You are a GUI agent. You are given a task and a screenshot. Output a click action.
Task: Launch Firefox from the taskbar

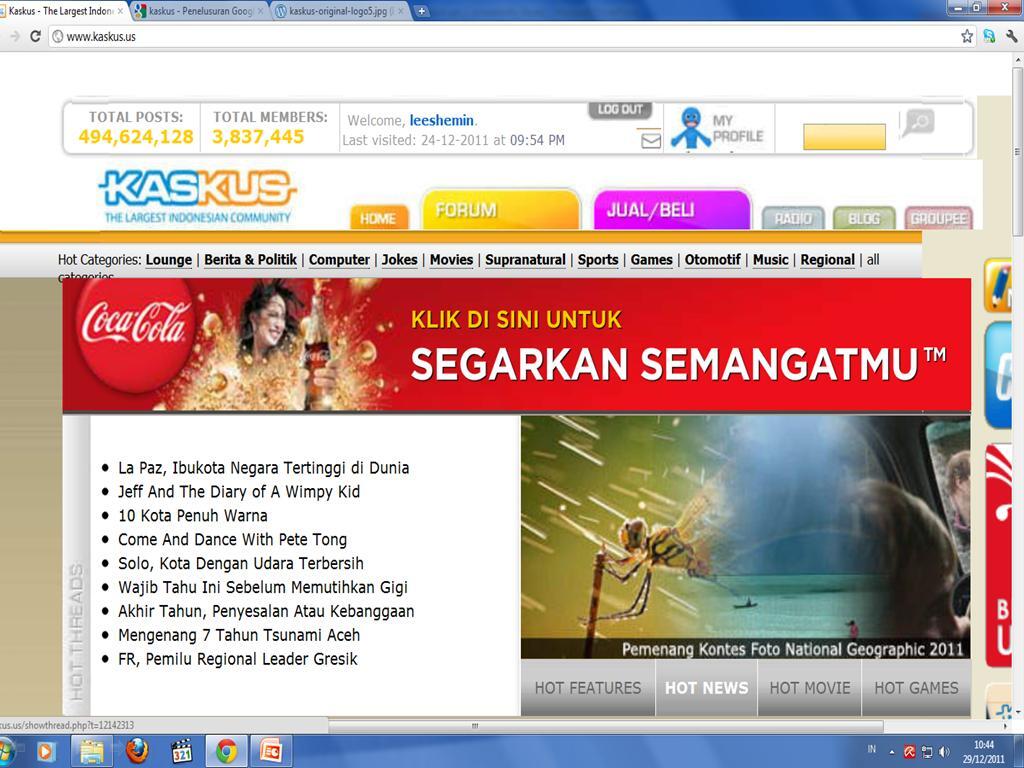point(137,750)
